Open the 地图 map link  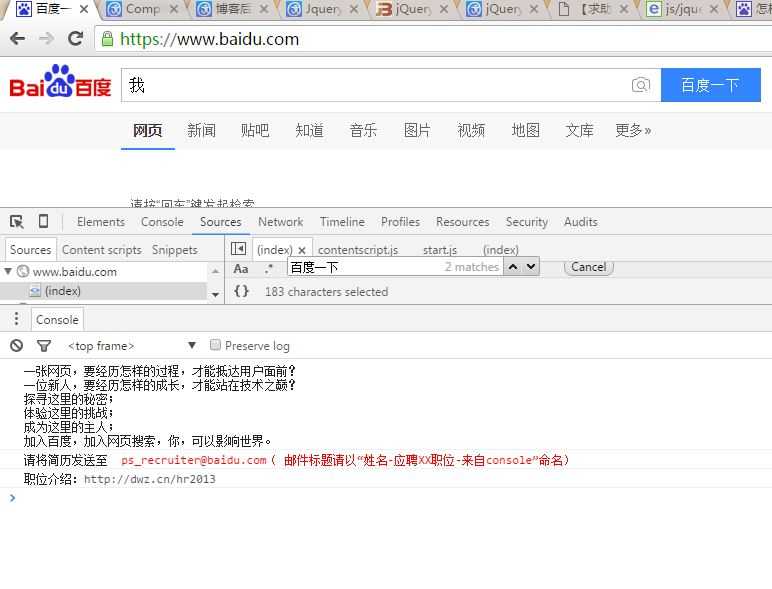click(525, 130)
